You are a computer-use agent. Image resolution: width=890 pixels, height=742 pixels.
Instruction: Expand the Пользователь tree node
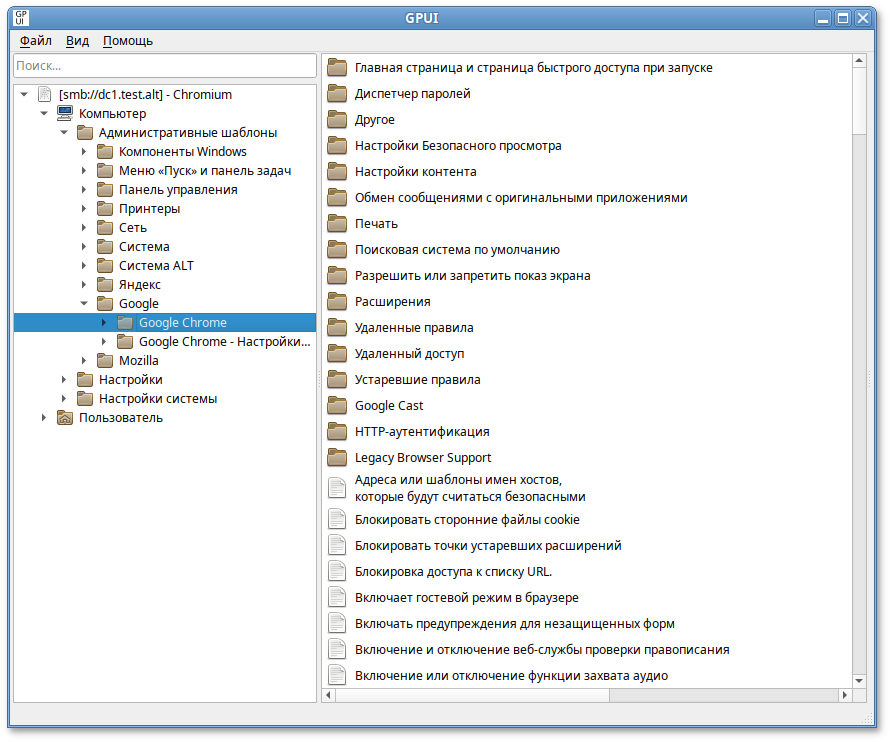[x=44, y=418]
